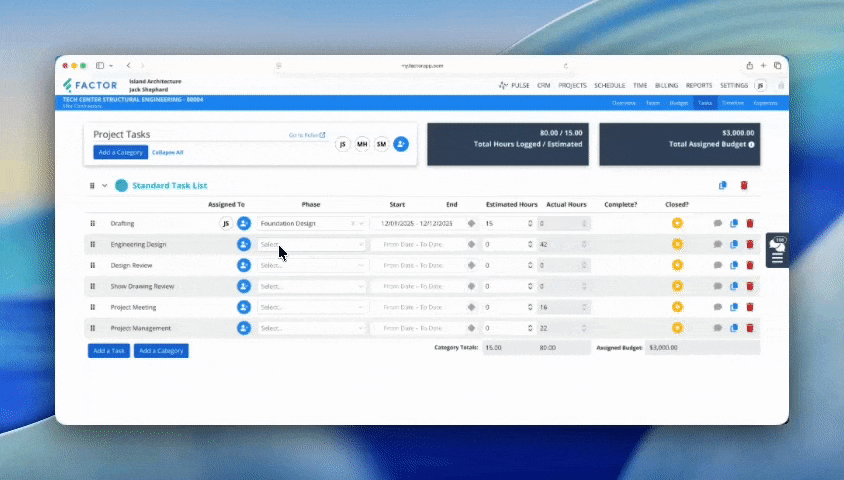844x480 pixels.
Task: Toggle closed status for Project Management
Action: point(677,328)
